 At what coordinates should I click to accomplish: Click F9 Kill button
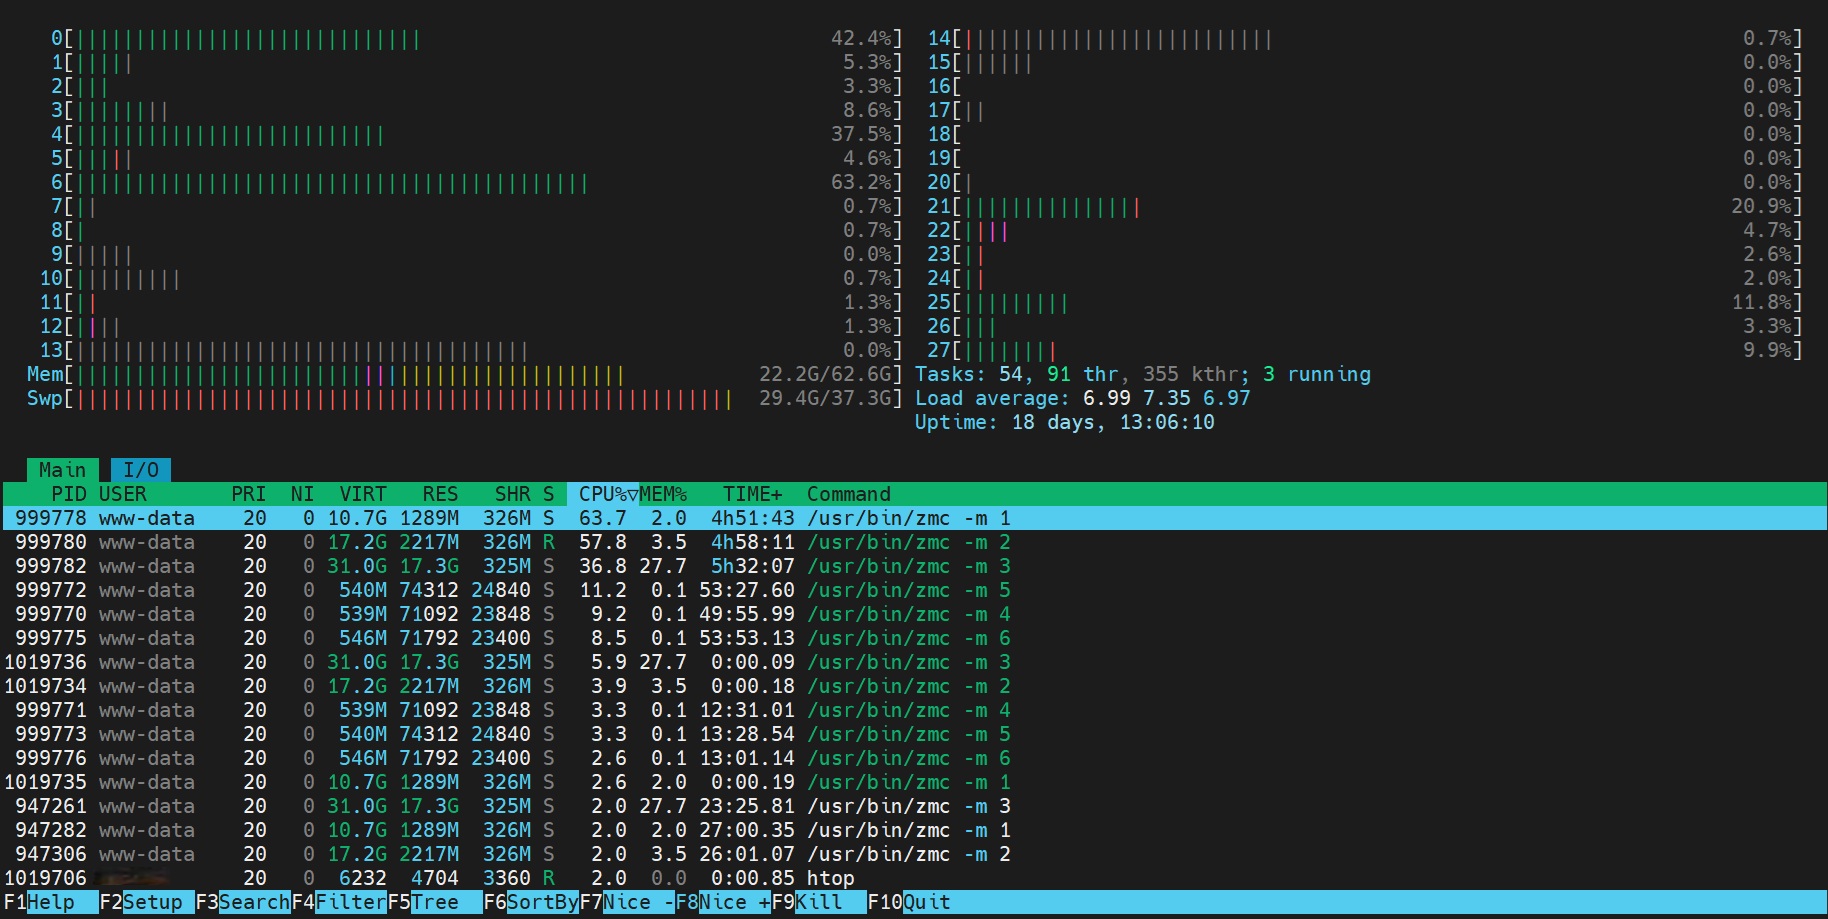click(819, 902)
